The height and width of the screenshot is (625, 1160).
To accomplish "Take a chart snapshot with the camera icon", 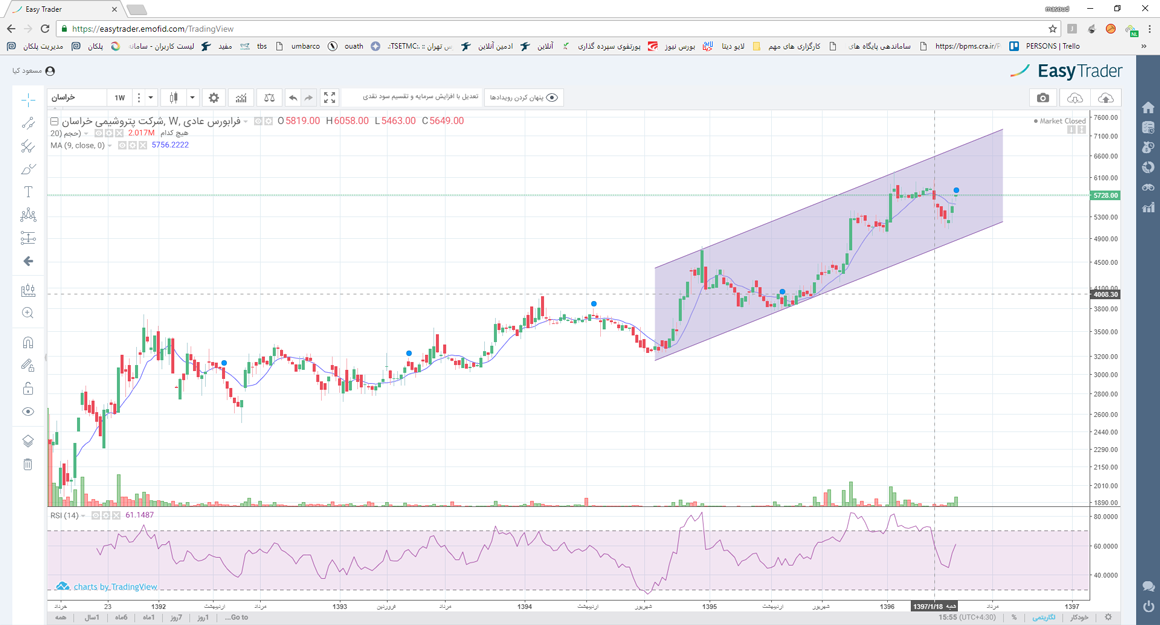I will click(x=1042, y=98).
